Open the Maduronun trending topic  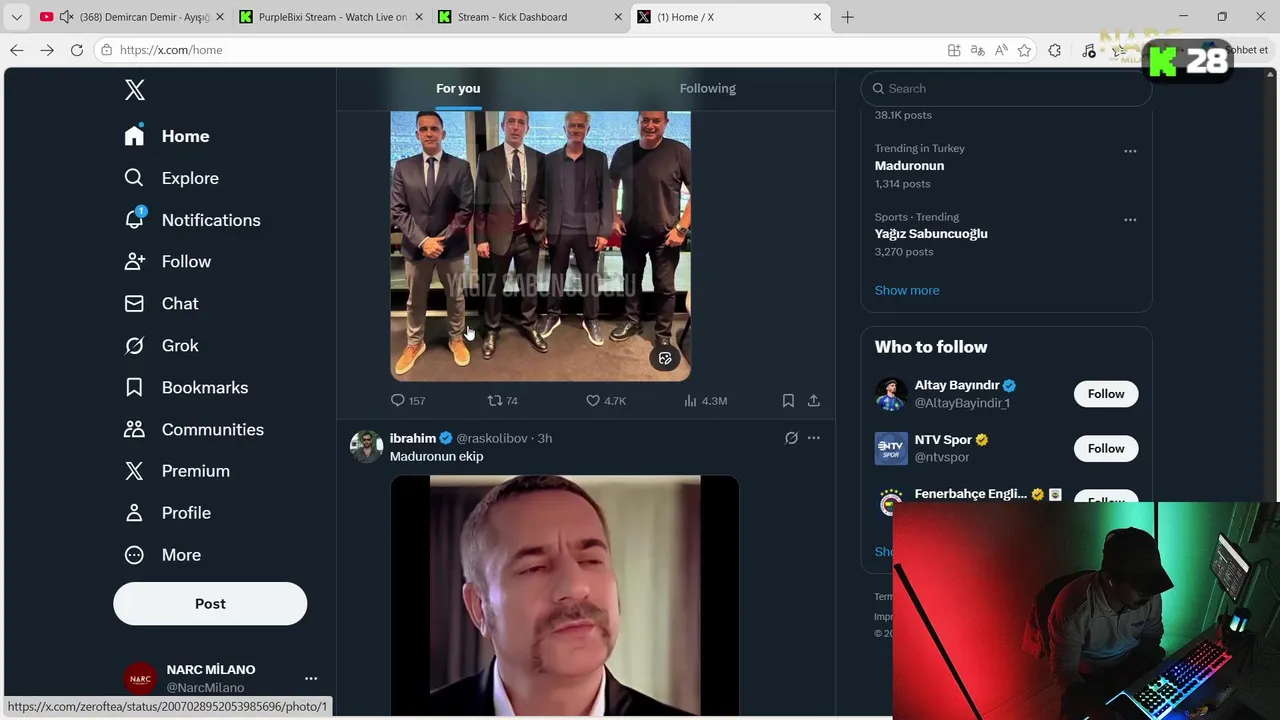[x=909, y=166]
